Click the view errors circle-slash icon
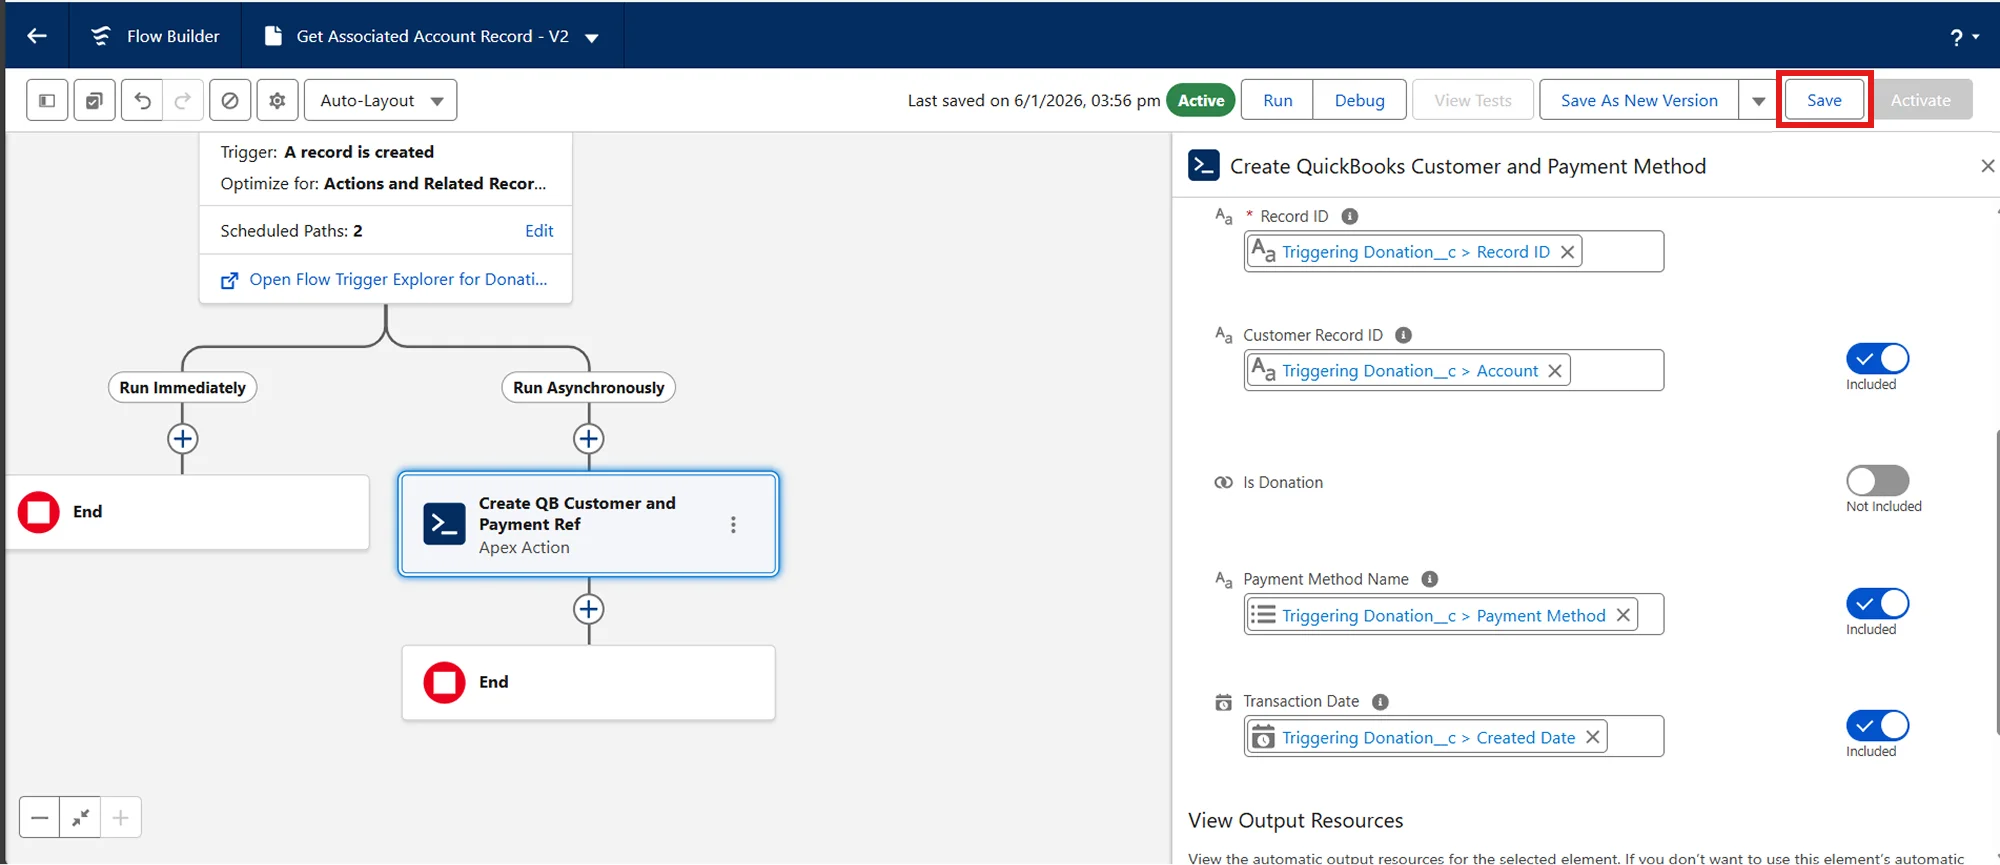The width and height of the screenshot is (2000, 865). 230,100
